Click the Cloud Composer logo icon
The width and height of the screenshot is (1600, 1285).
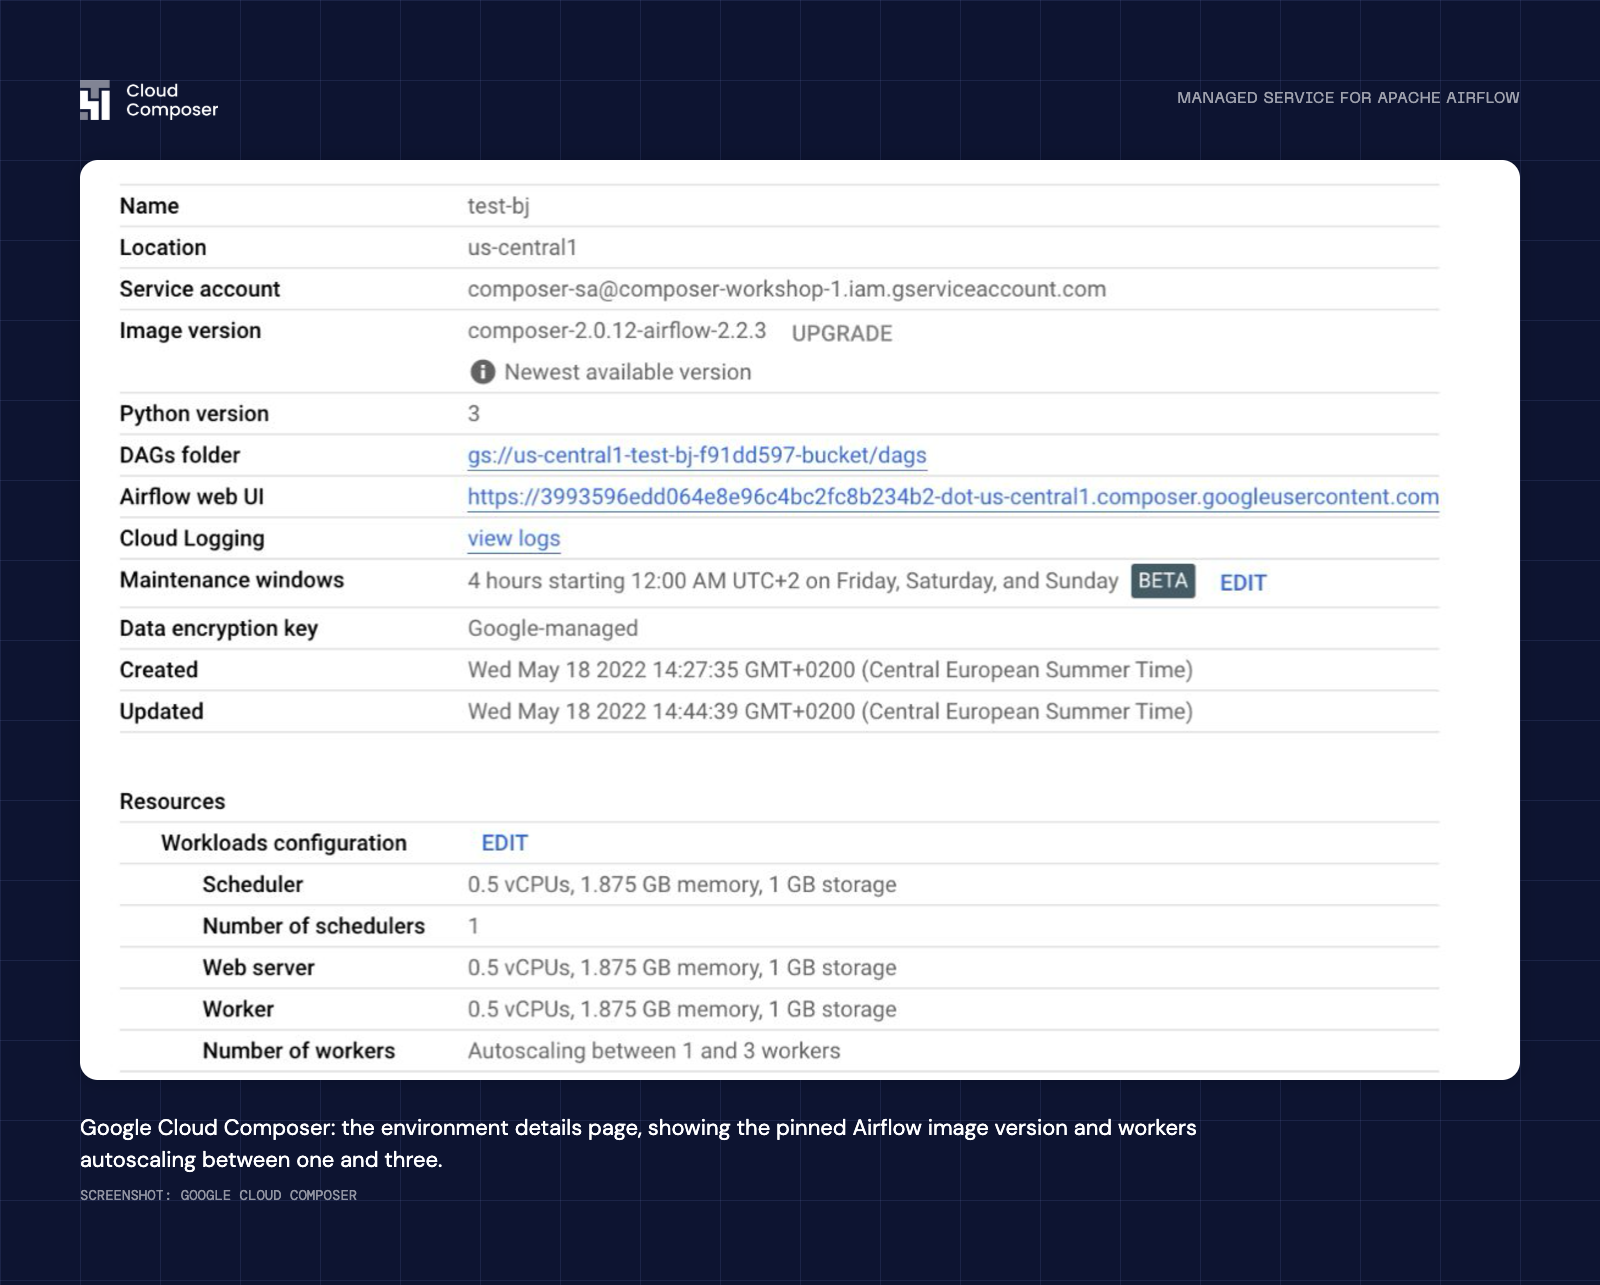pos(95,100)
